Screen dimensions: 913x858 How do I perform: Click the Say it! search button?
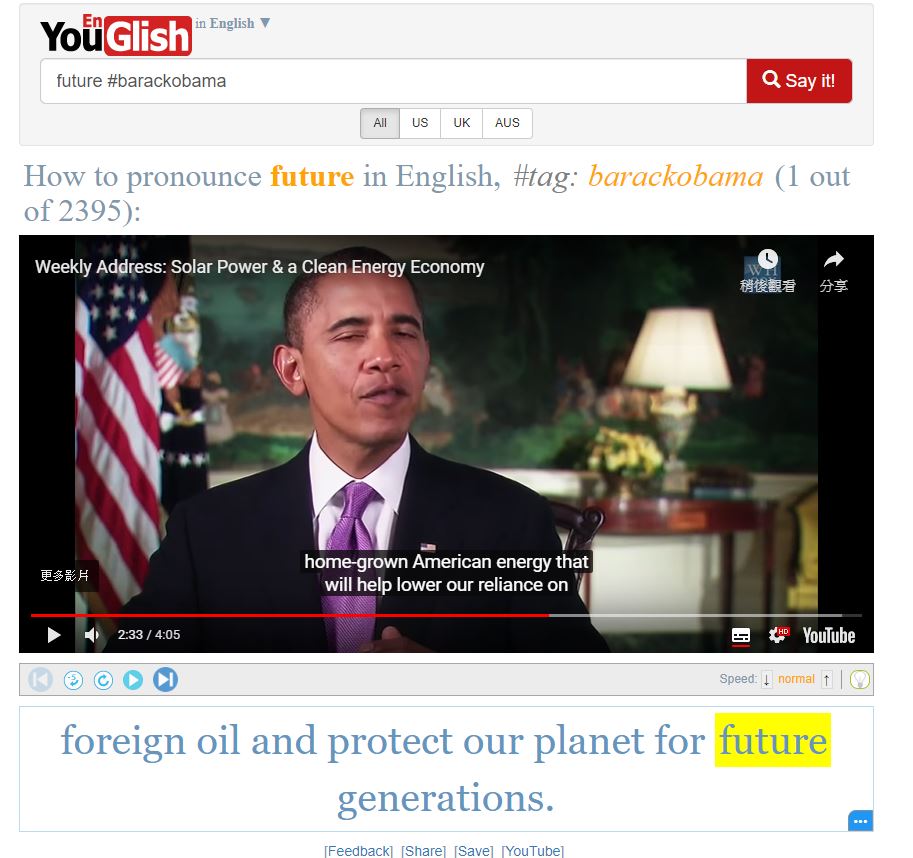[799, 81]
